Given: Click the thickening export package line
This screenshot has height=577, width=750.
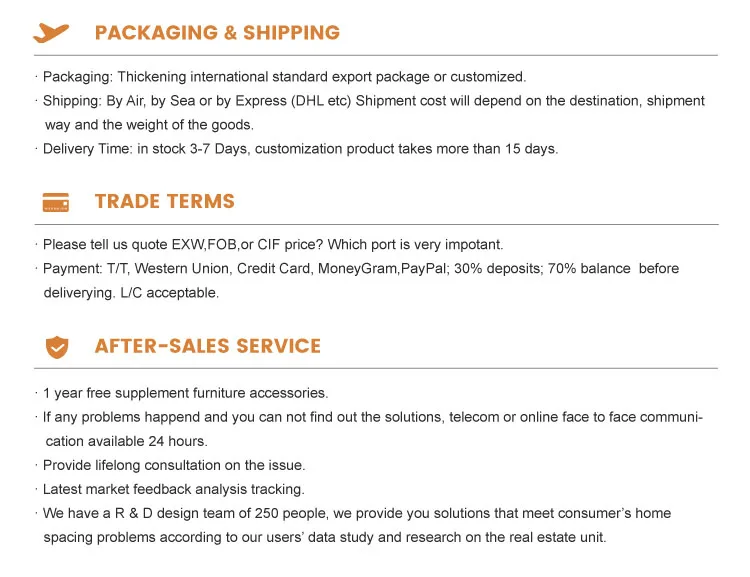Looking at the screenshot, I should tap(284, 77).
